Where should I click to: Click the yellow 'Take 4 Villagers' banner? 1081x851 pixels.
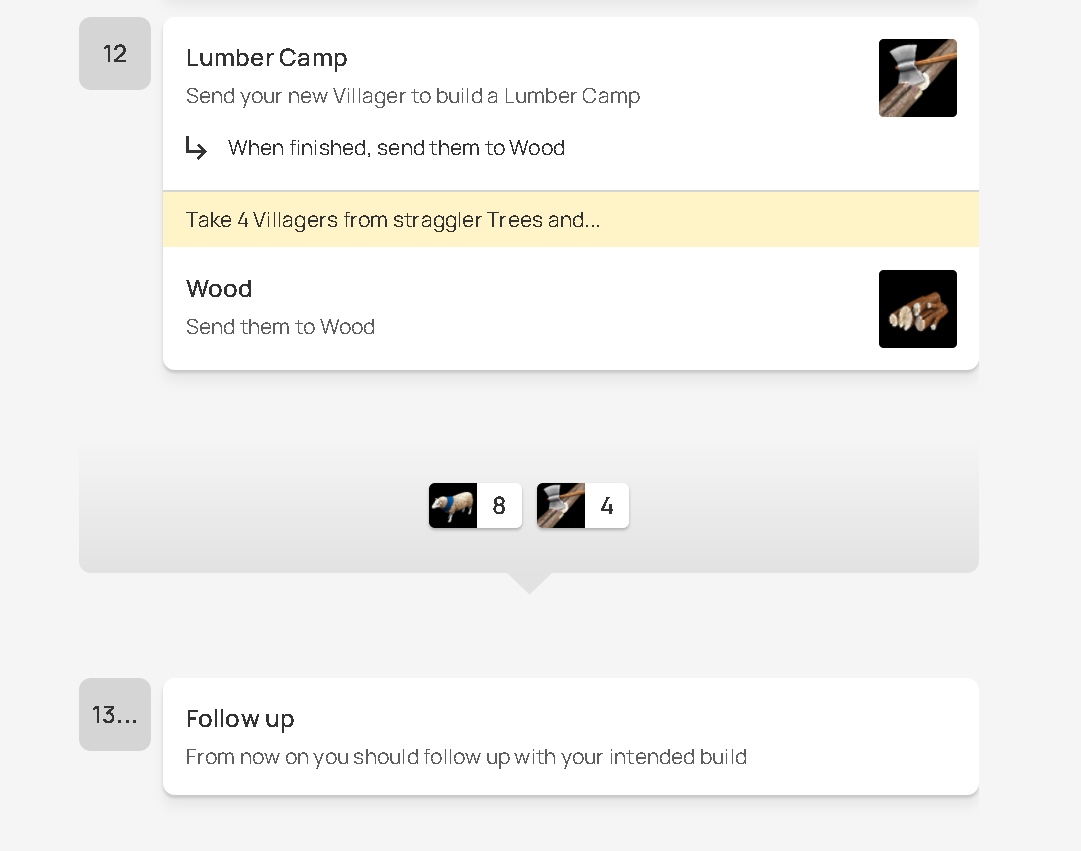[570, 220]
